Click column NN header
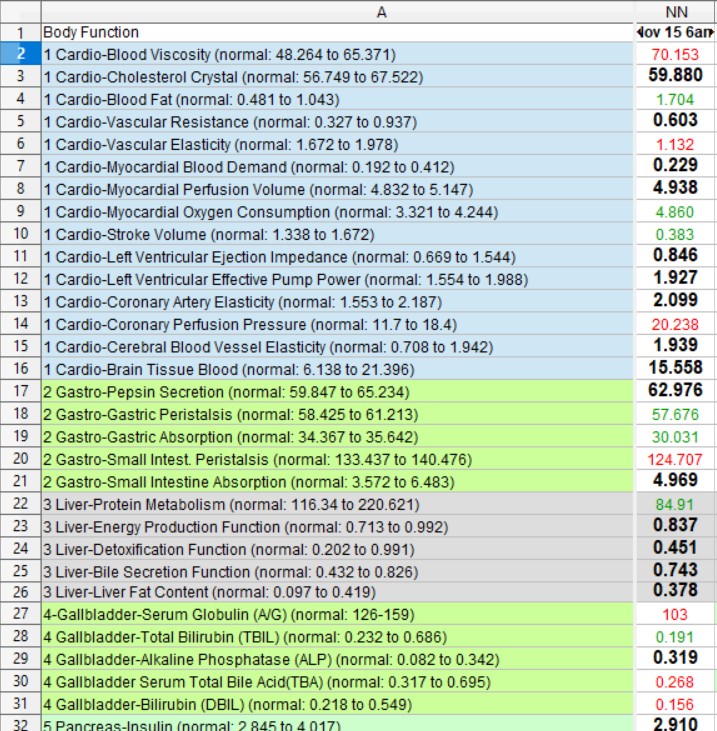 pyautogui.click(x=675, y=11)
